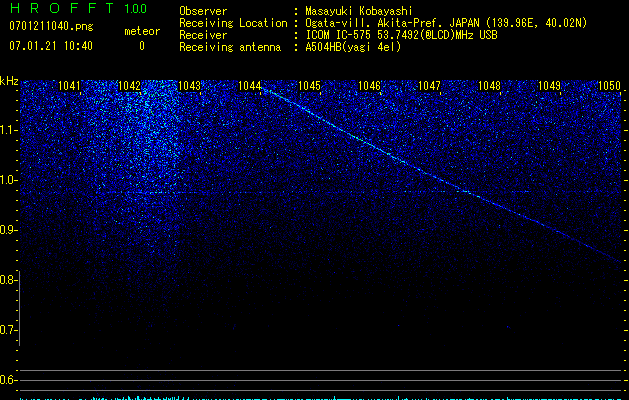Click the Observer label
This screenshot has width=629, height=400.
[x=203, y=11]
